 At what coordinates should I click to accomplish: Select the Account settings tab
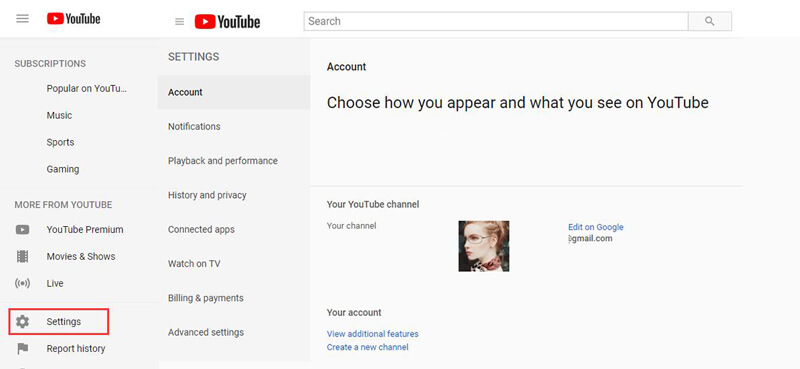[234, 92]
